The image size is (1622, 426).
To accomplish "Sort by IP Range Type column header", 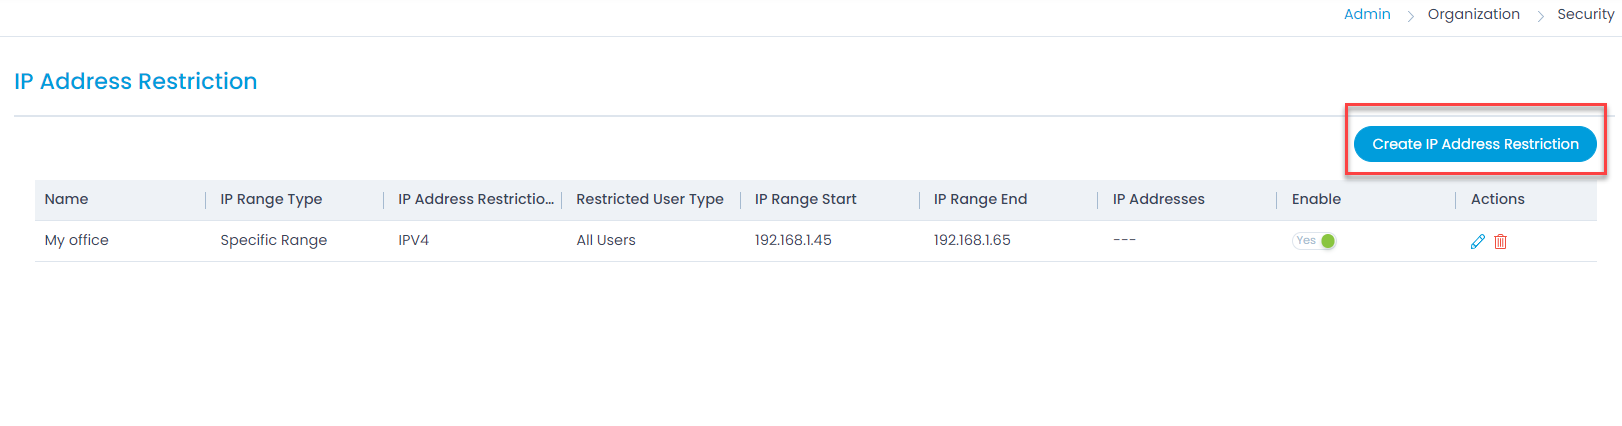I will (271, 199).
